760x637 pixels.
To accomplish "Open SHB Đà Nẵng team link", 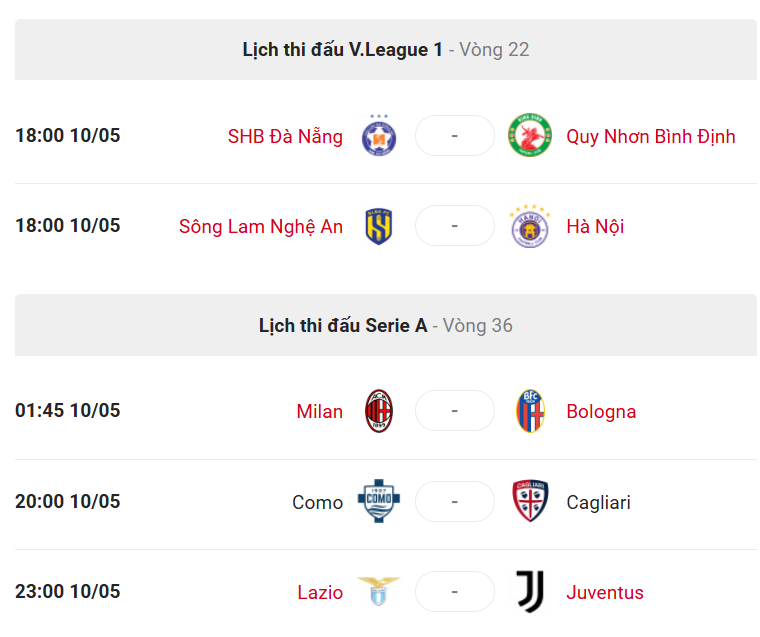I will coord(285,137).
